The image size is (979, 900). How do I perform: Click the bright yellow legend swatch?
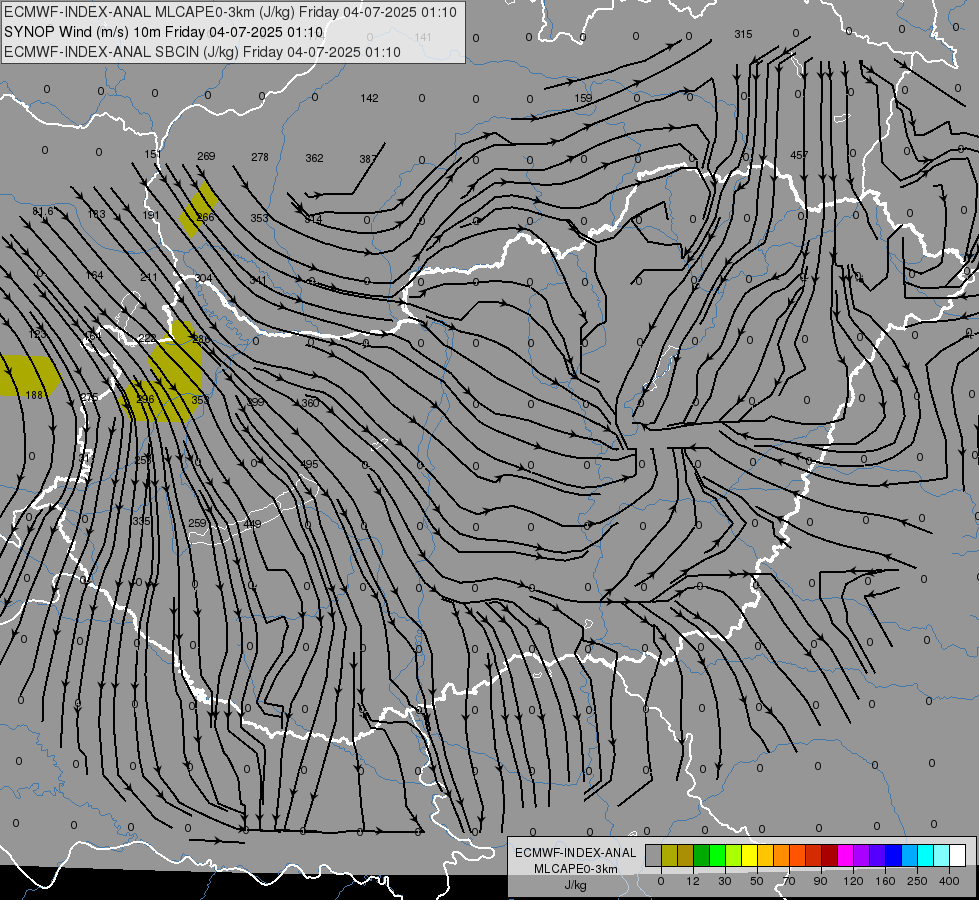click(x=750, y=855)
